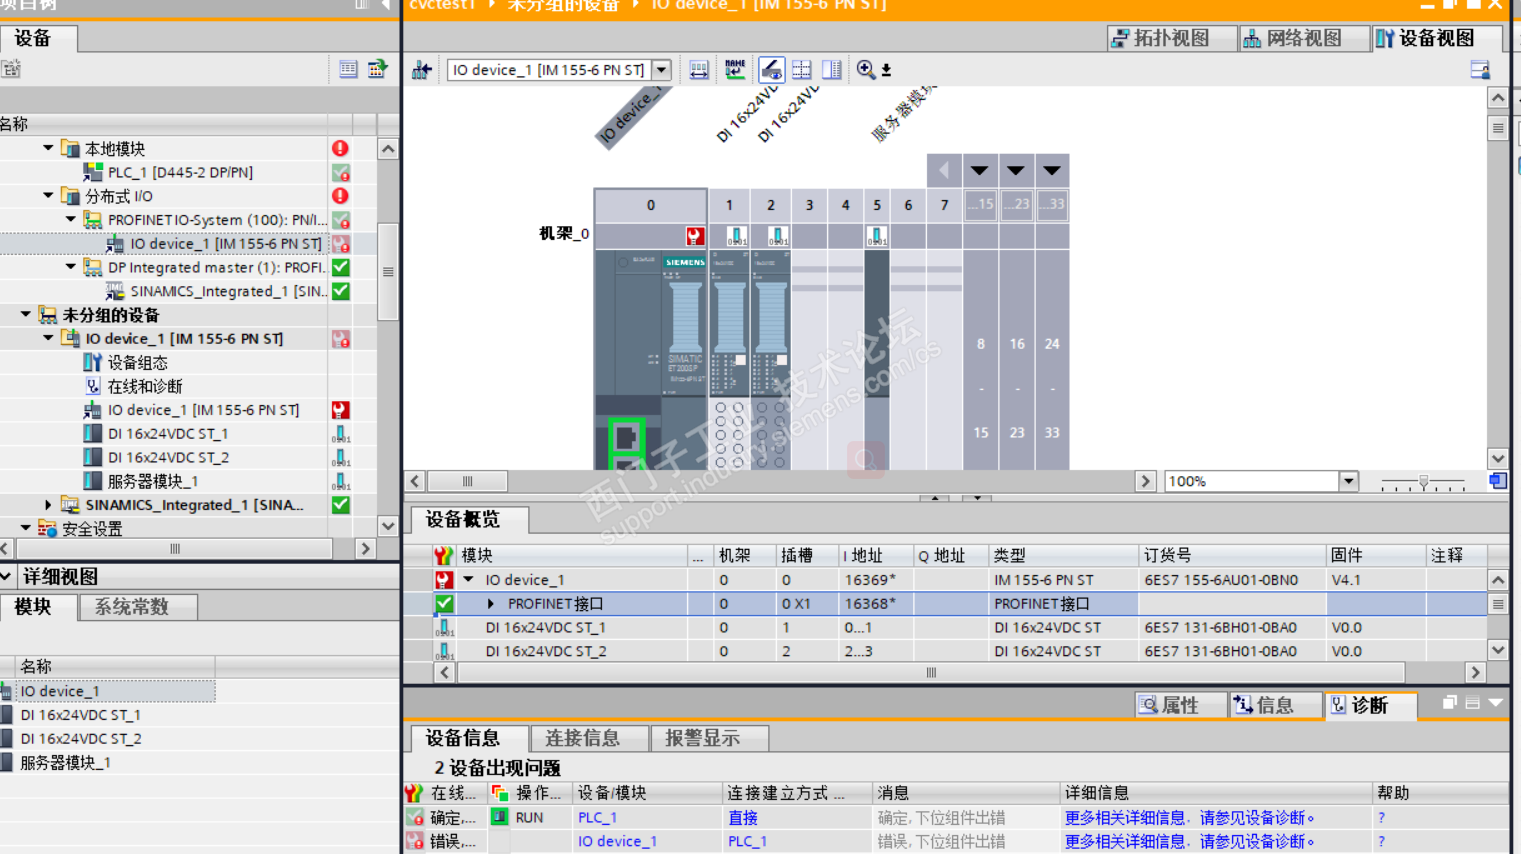Screen dimensions: 1521x854
Task: Click the red error icon on rack slot 0
Action: [694, 236]
